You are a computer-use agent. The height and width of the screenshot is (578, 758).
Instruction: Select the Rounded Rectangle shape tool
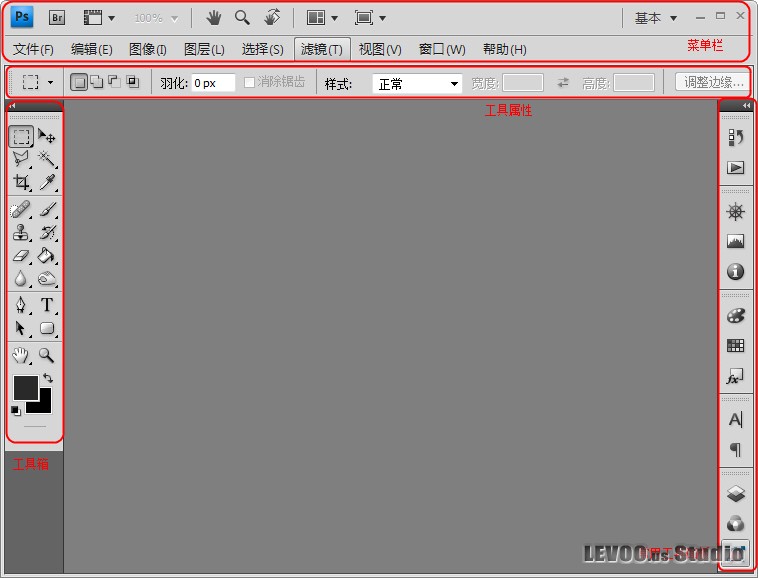(47, 328)
